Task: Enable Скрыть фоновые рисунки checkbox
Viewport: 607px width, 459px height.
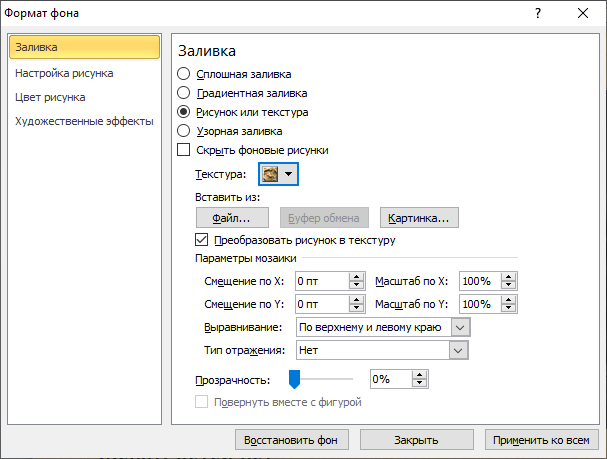Action: [x=183, y=150]
